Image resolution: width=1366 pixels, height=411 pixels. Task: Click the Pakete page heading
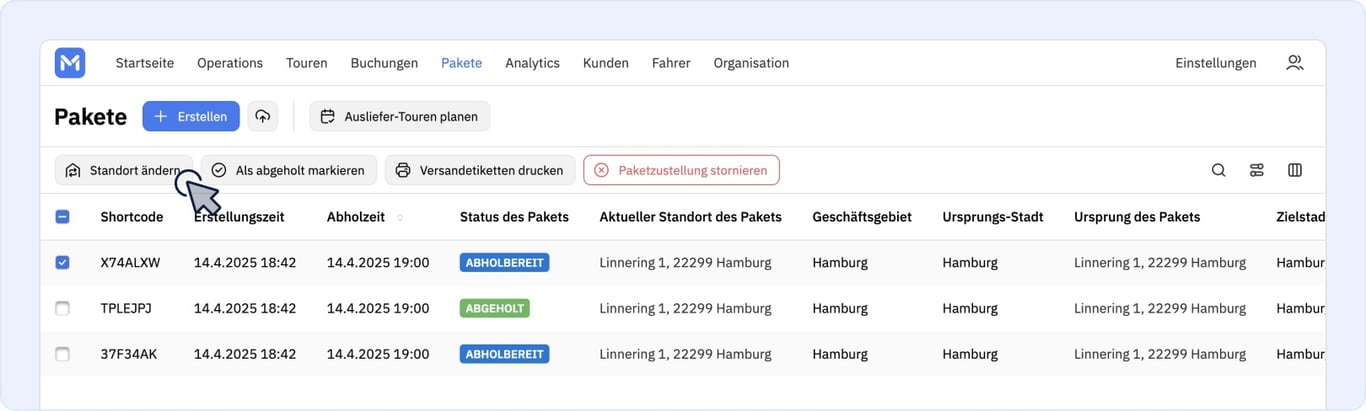click(91, 117)
